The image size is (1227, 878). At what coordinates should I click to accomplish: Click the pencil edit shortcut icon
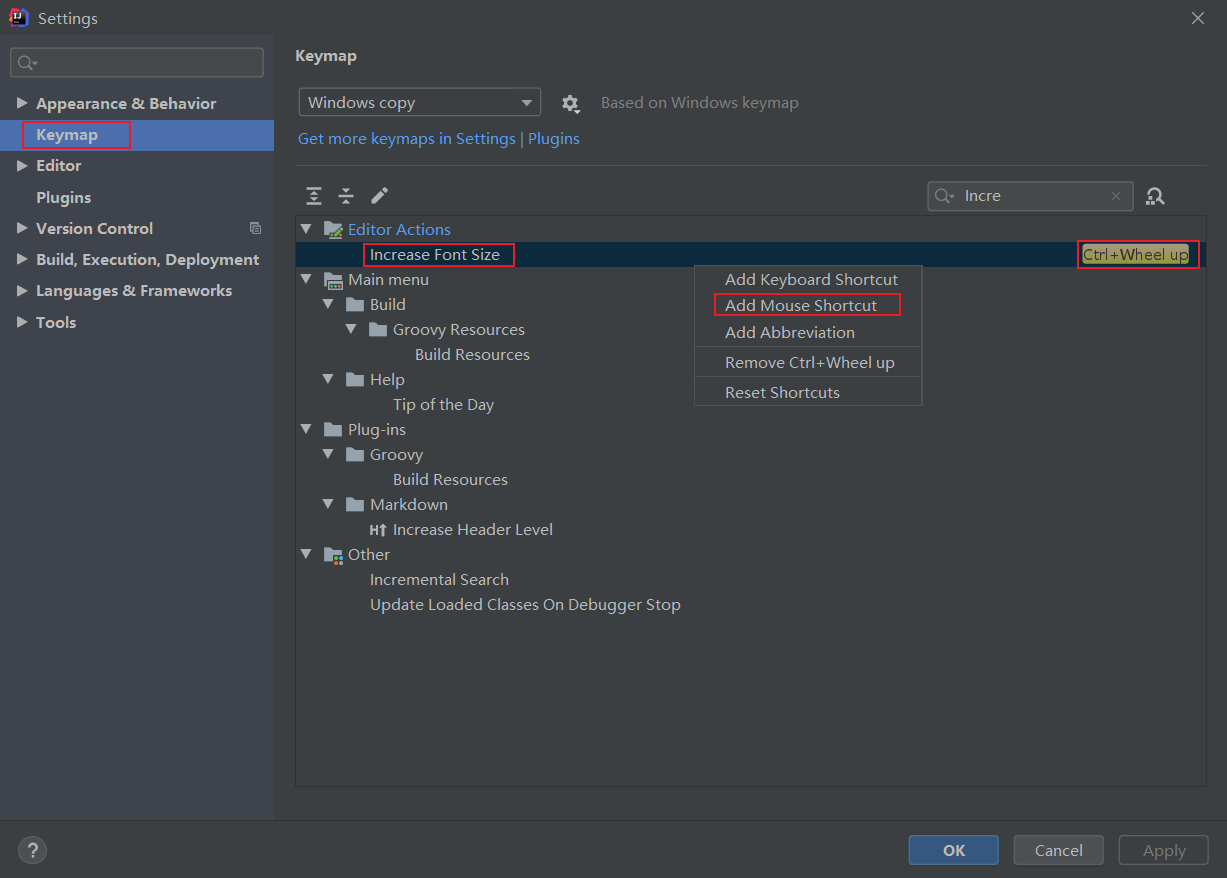click(x=379, y=195)
